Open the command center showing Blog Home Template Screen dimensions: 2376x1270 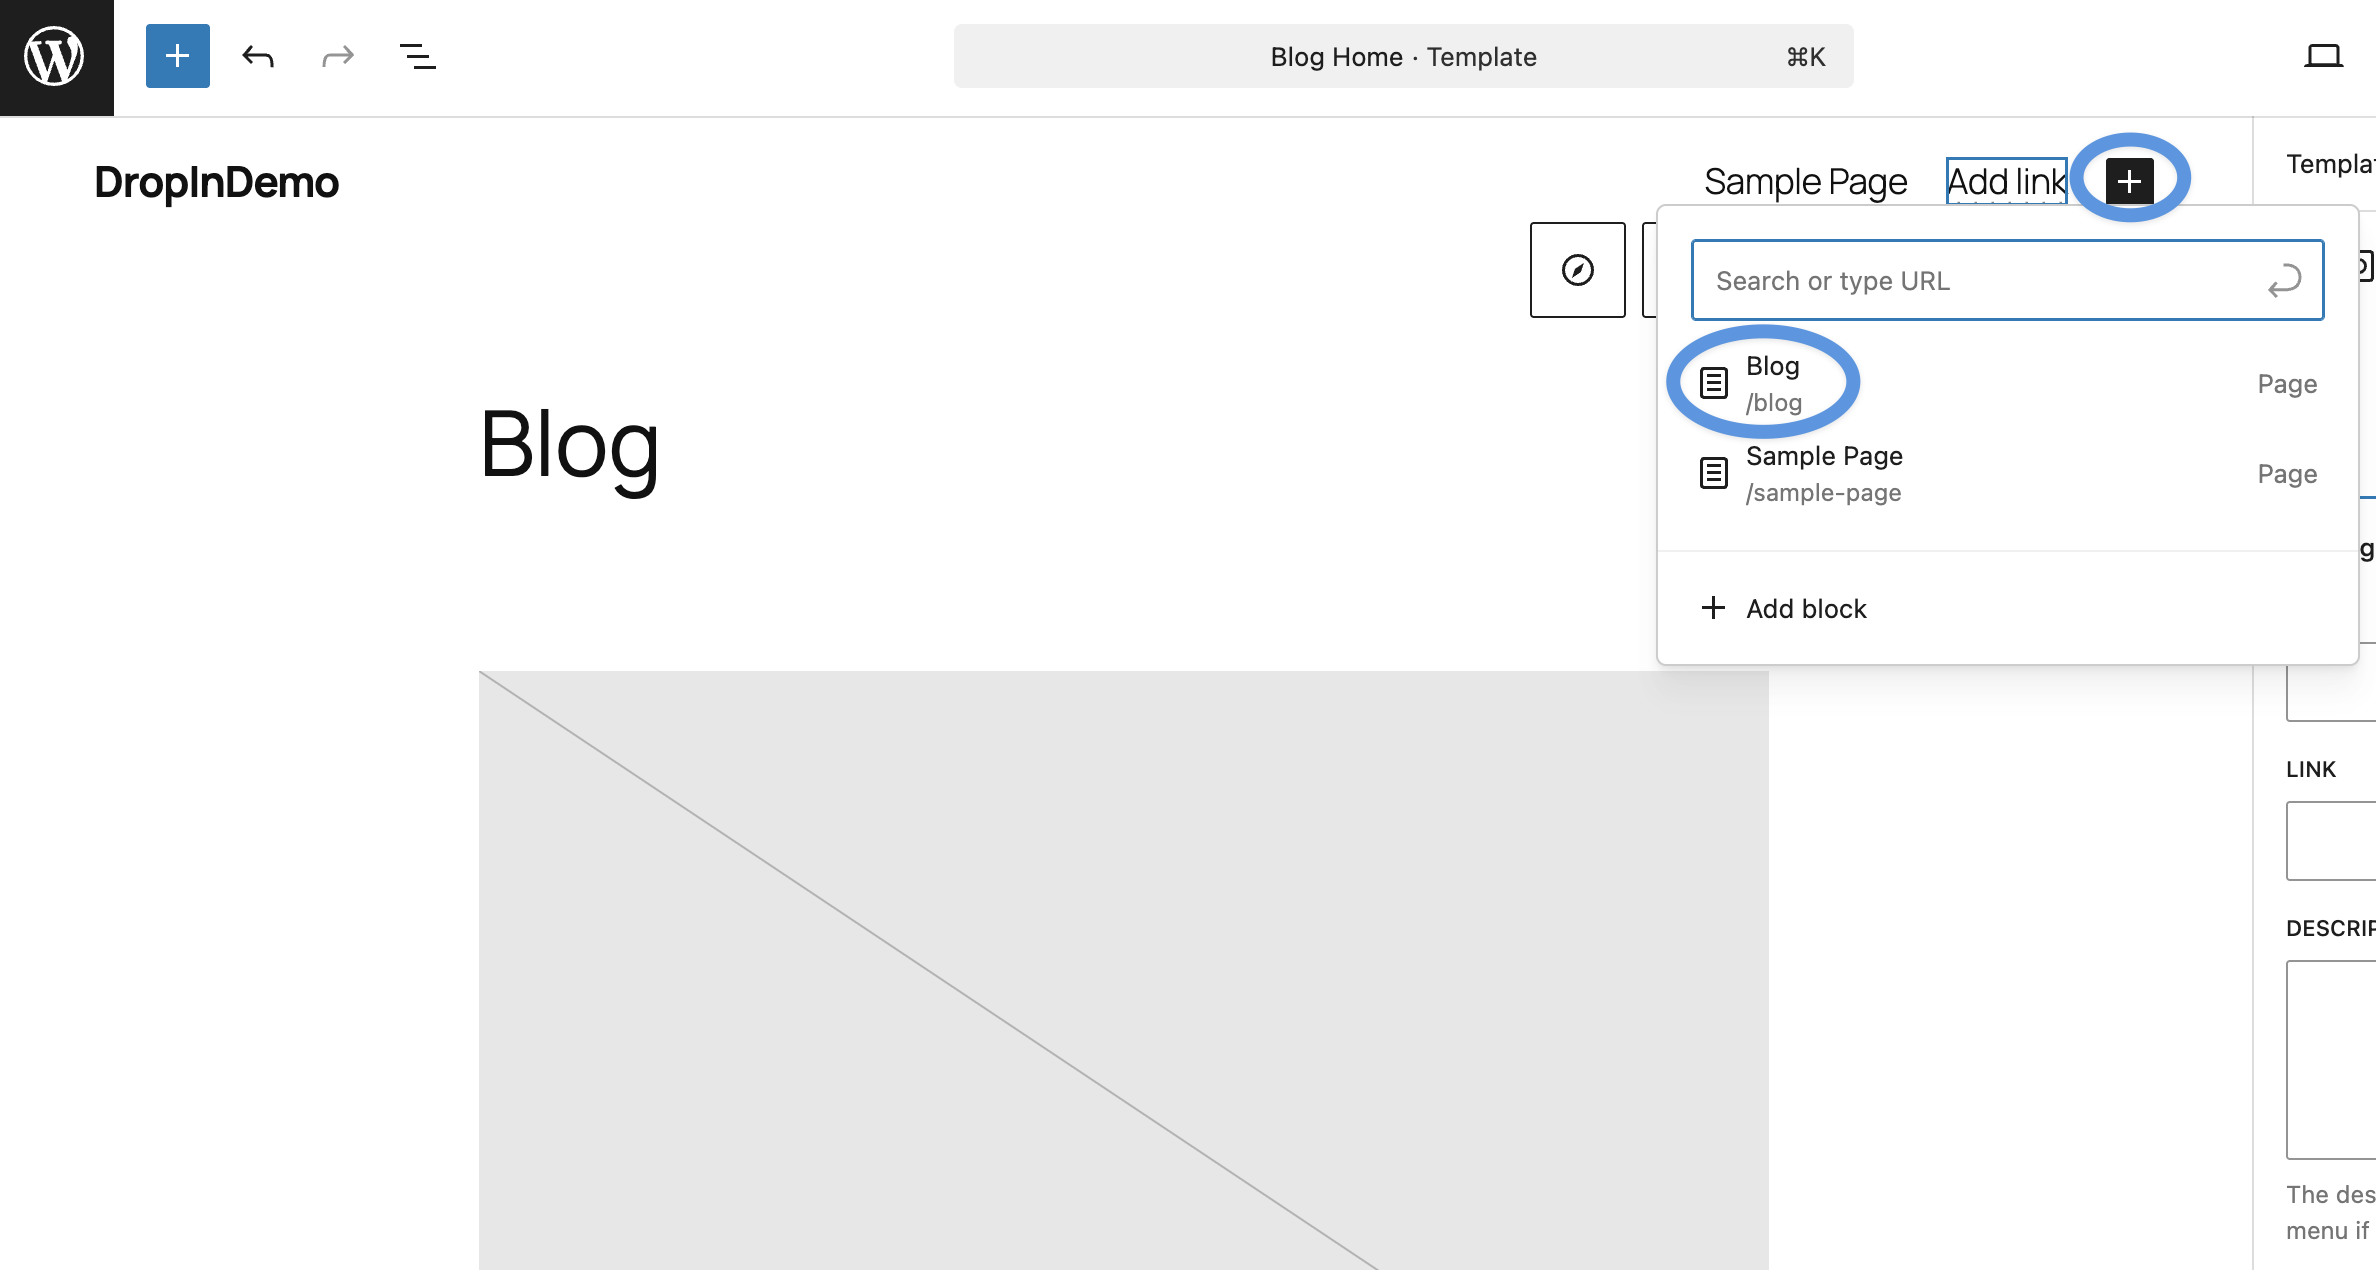[1403, 56]
